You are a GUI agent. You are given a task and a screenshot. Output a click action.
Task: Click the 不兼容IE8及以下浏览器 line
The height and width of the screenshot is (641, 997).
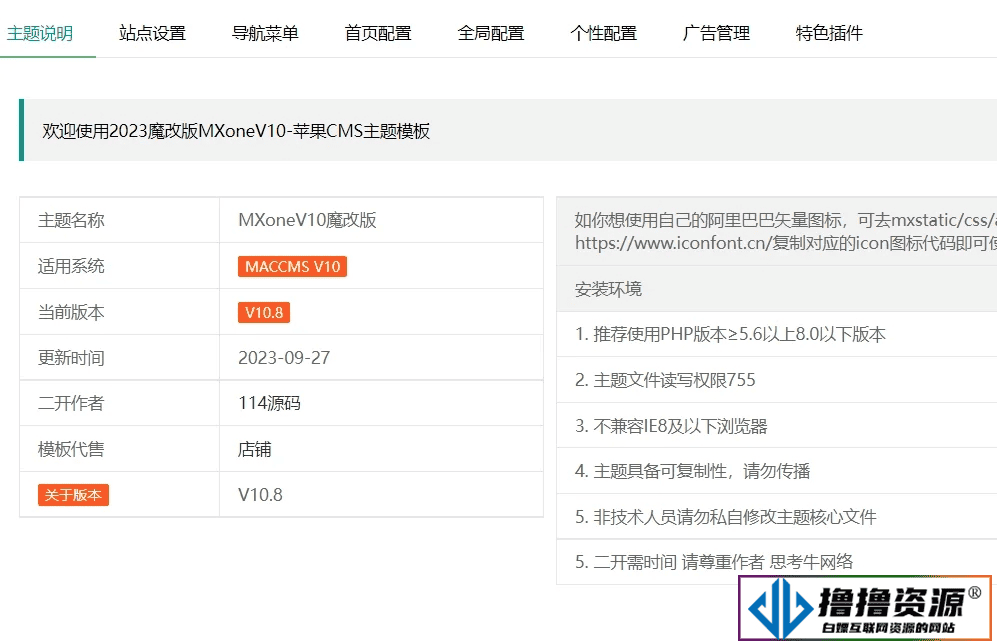671,425
